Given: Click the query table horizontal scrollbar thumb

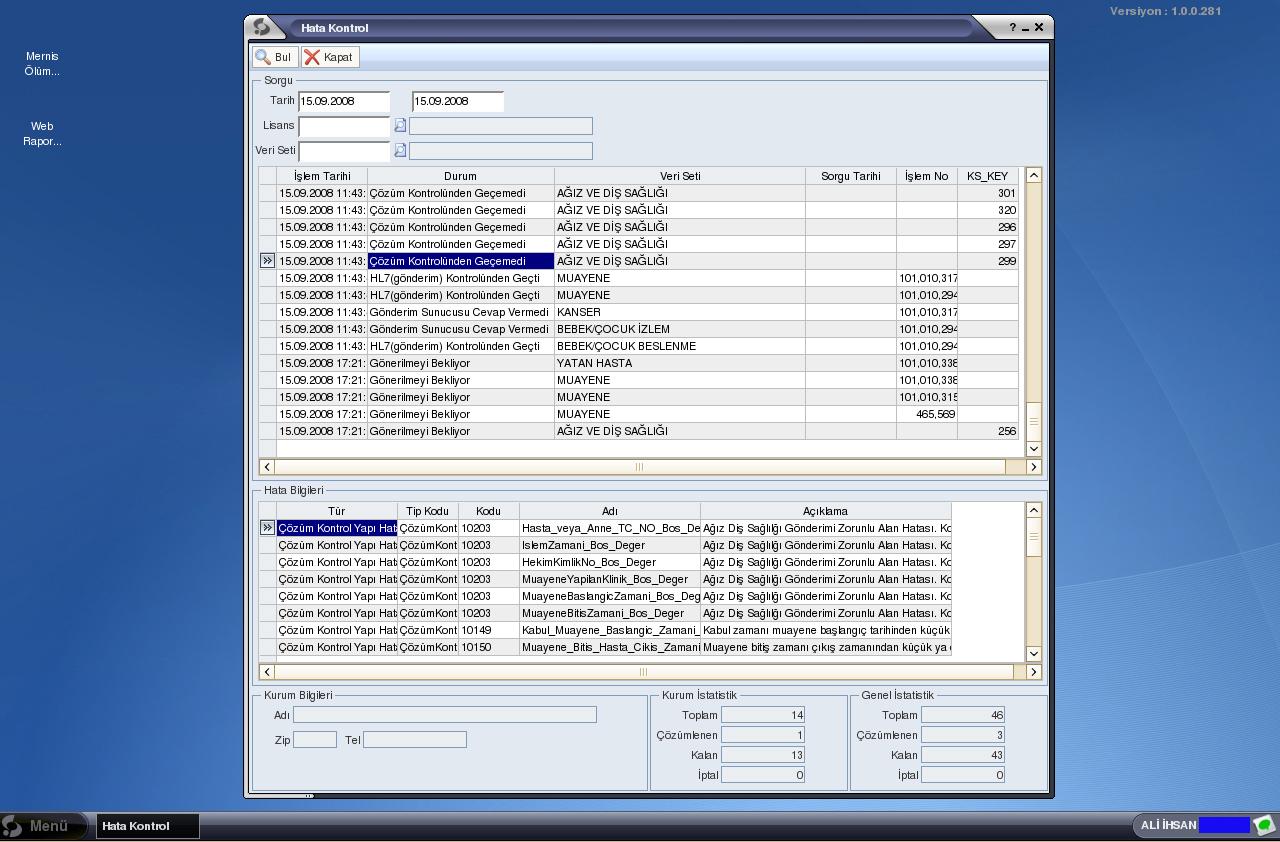Looking at the screenshot, I should click(640, 467).
